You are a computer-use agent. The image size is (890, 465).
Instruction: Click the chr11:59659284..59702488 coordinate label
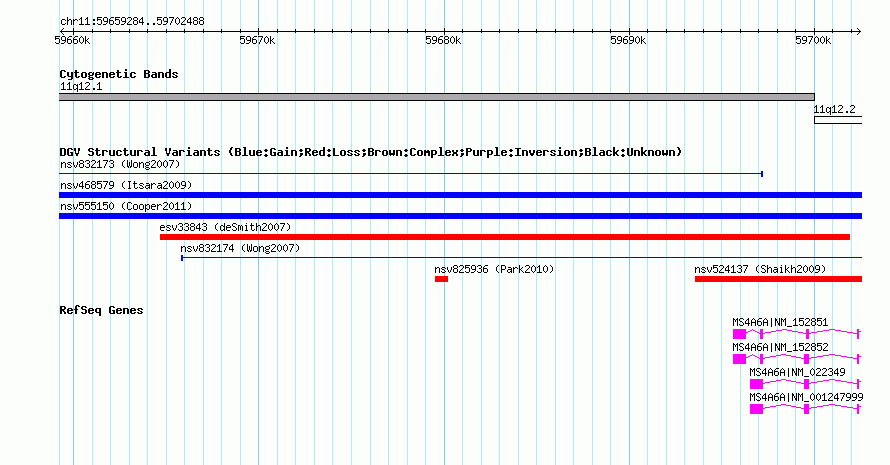[x=132, y=22]
